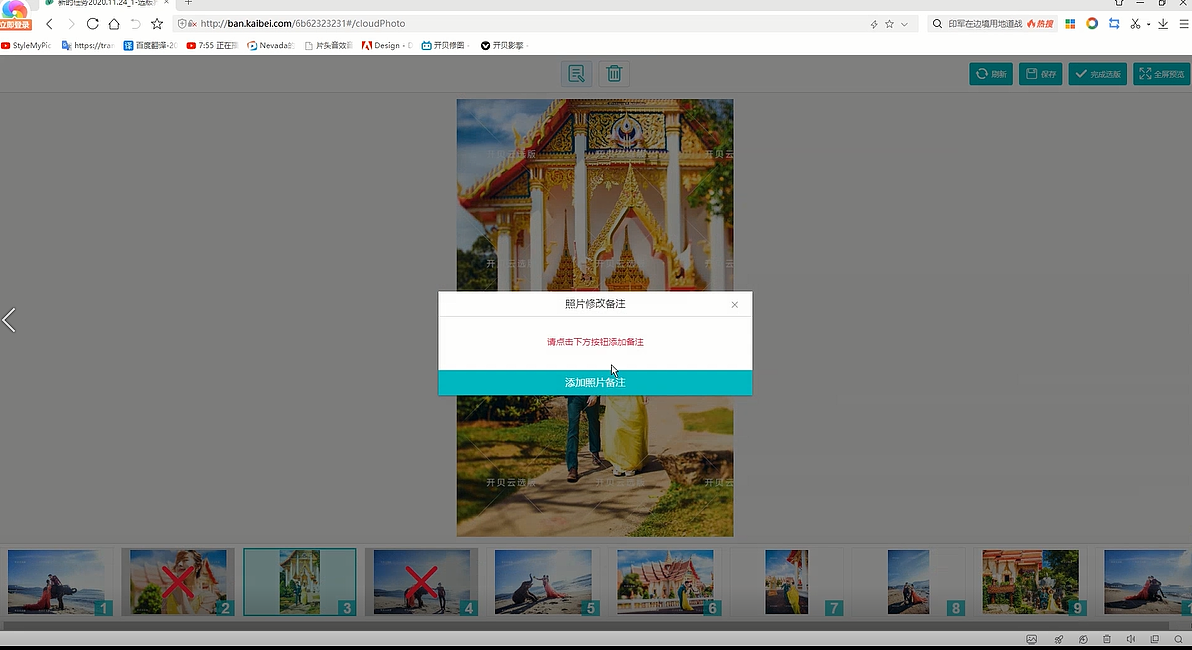1192x650 pixels.
Task: Select crossed-out thumbnail number 2
Action: [179, 582]
